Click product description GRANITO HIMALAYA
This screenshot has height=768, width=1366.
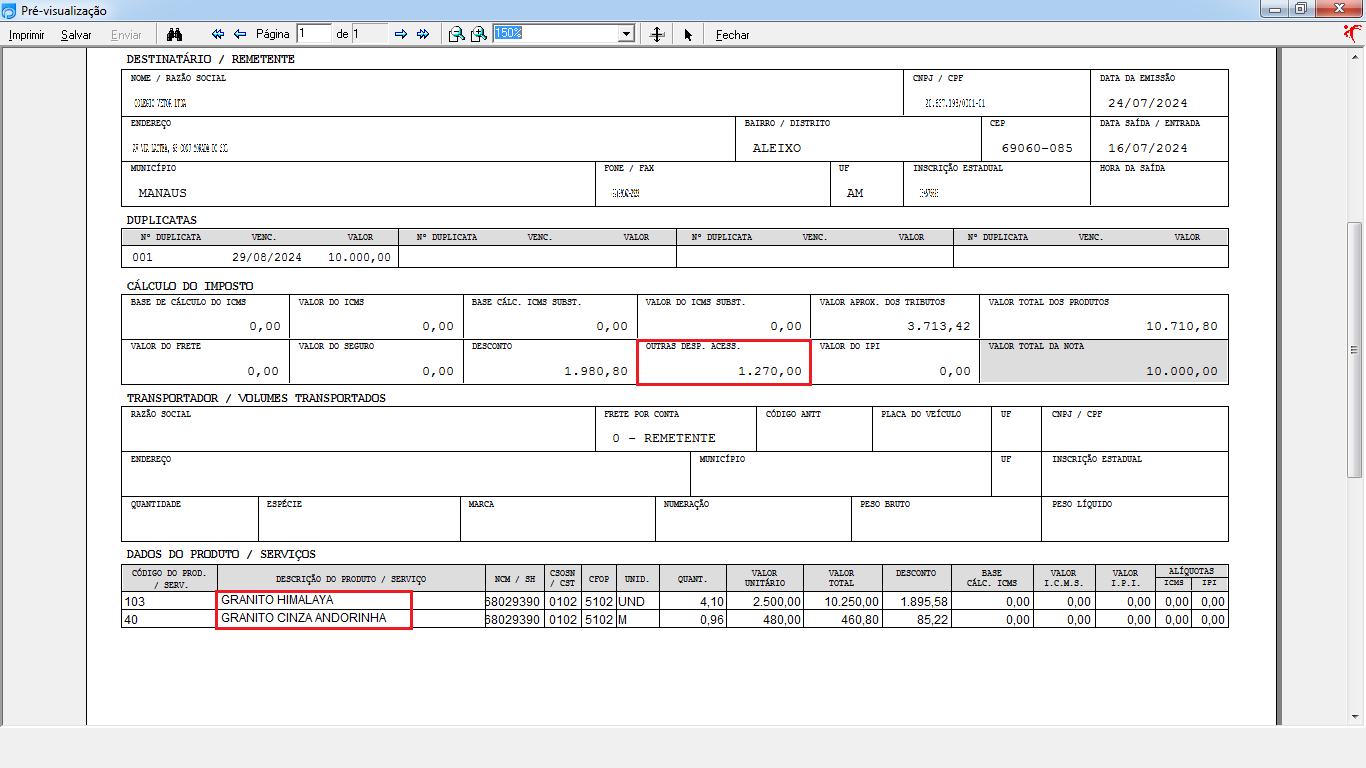click(x=277, y=600)
